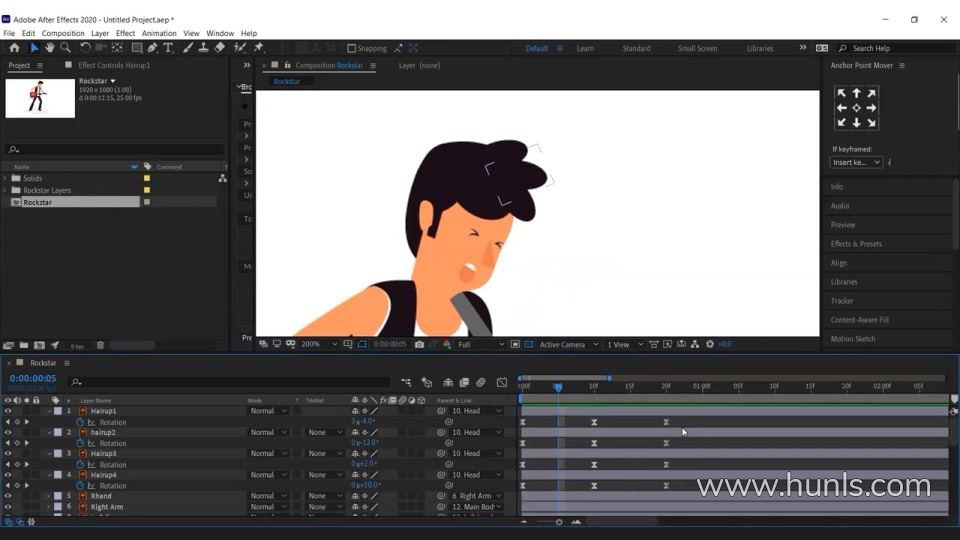Select the Hand tool in toolbar
The height and width of the screenshot is (540, 960).
tap(49, 48)
